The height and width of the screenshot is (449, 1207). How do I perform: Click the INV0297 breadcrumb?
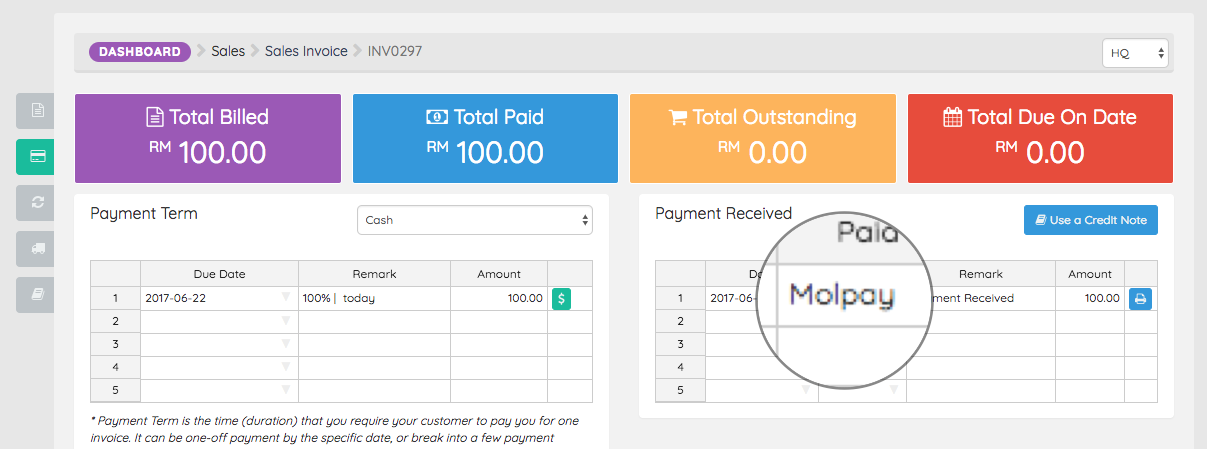point(395,51)
